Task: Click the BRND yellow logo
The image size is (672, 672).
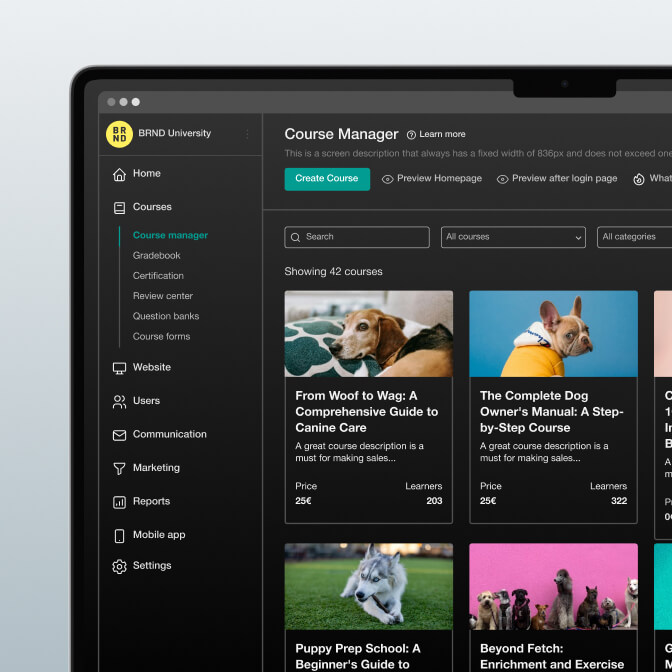Action: [119, 134]
